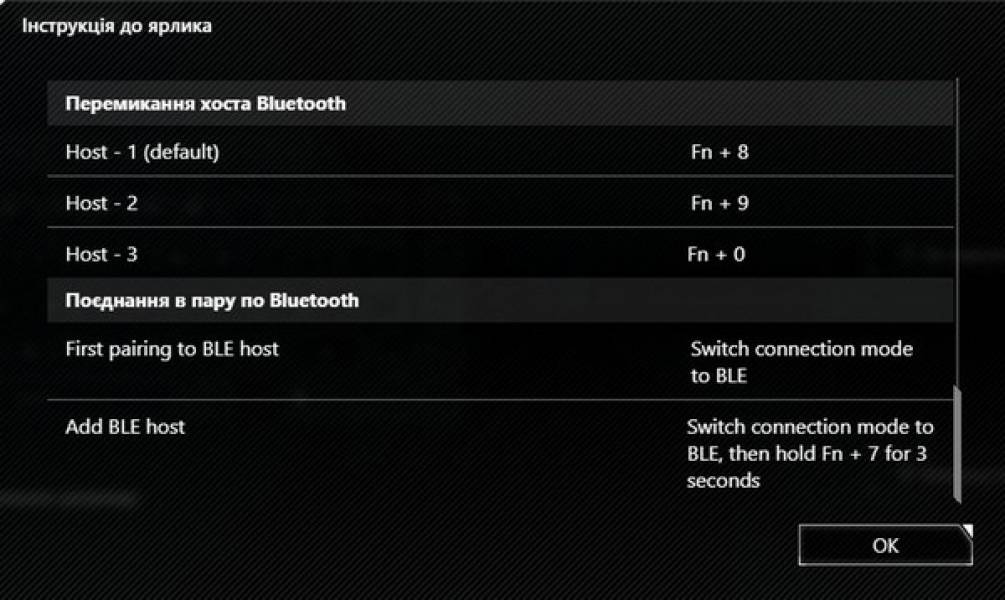Click the Інструкція до ярлика title
The height and width of the screenshot is (600, 1005).
117,27
